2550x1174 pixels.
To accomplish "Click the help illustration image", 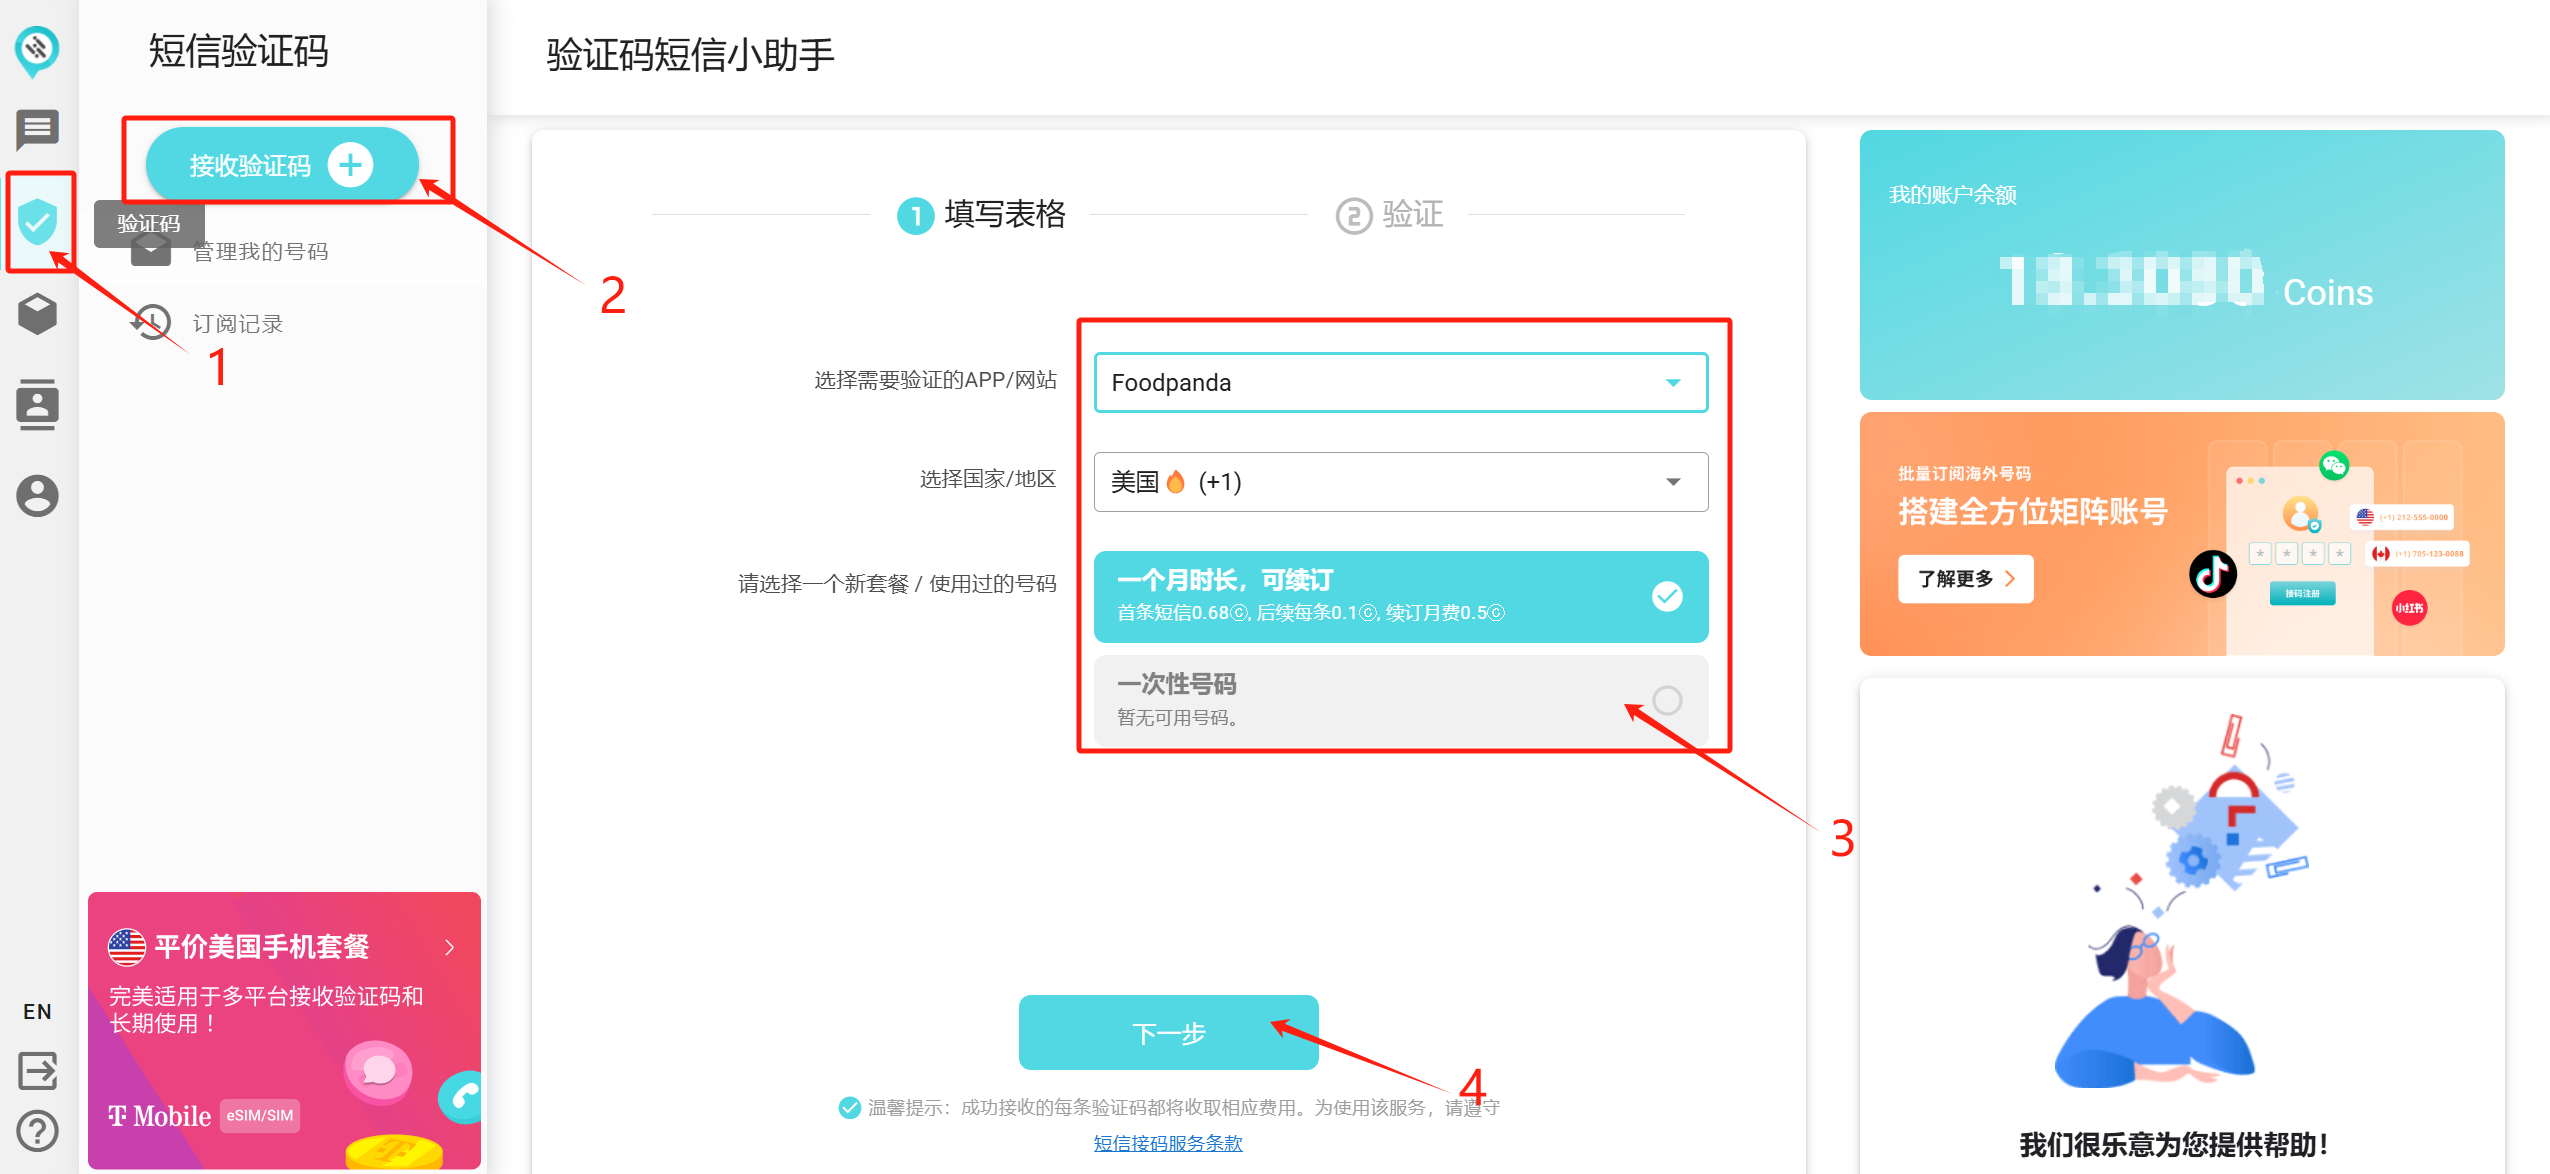I will (x=2180, y=900).
